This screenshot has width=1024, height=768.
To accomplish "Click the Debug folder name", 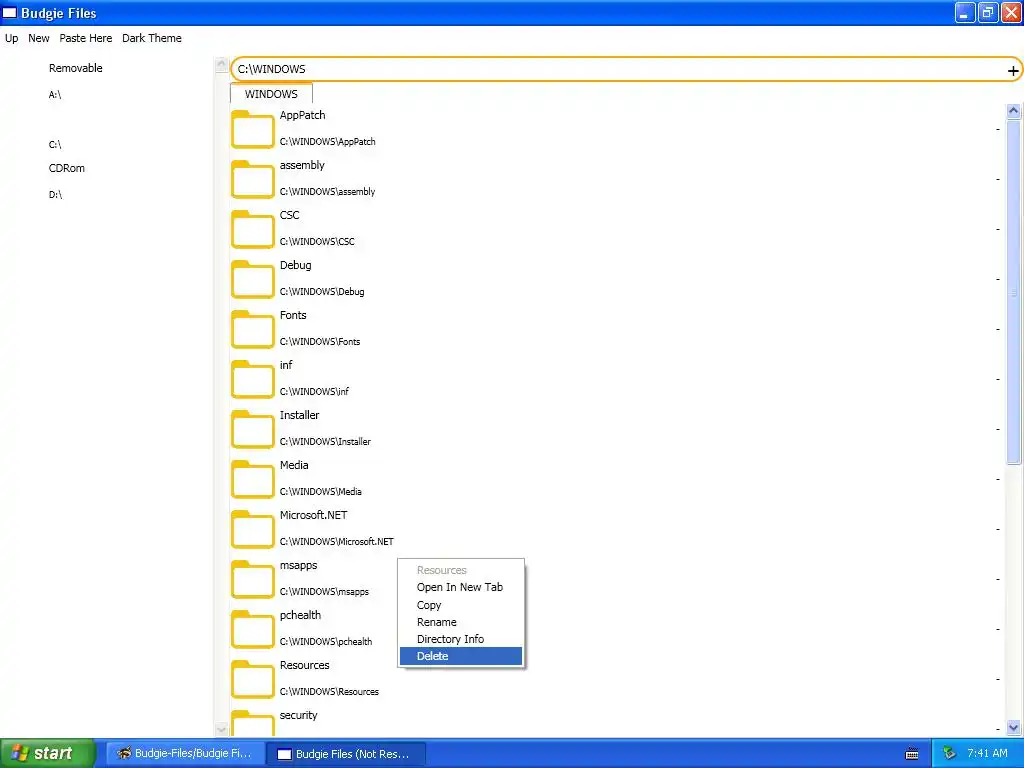I will pos(295,265).
